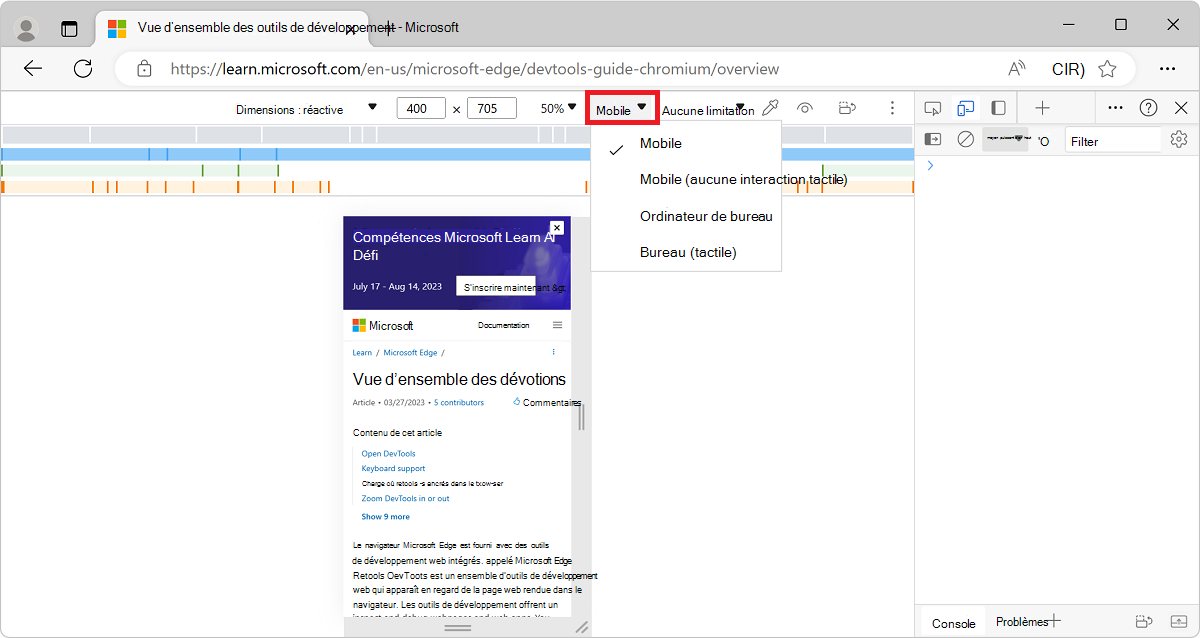Clear the console with the circle-slash icon
Image resolution: width=1200 pixels, height=638 pixels.
click(x=965, y=140)
